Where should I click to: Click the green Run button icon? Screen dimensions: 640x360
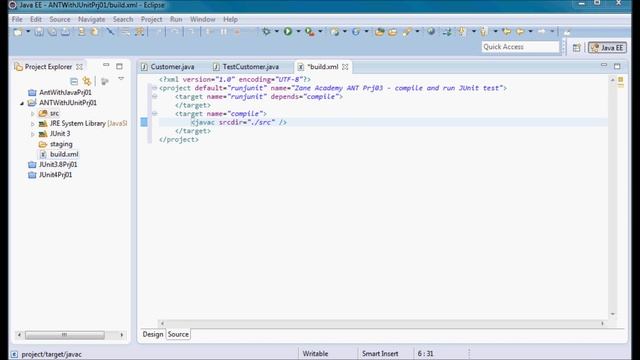288,31
